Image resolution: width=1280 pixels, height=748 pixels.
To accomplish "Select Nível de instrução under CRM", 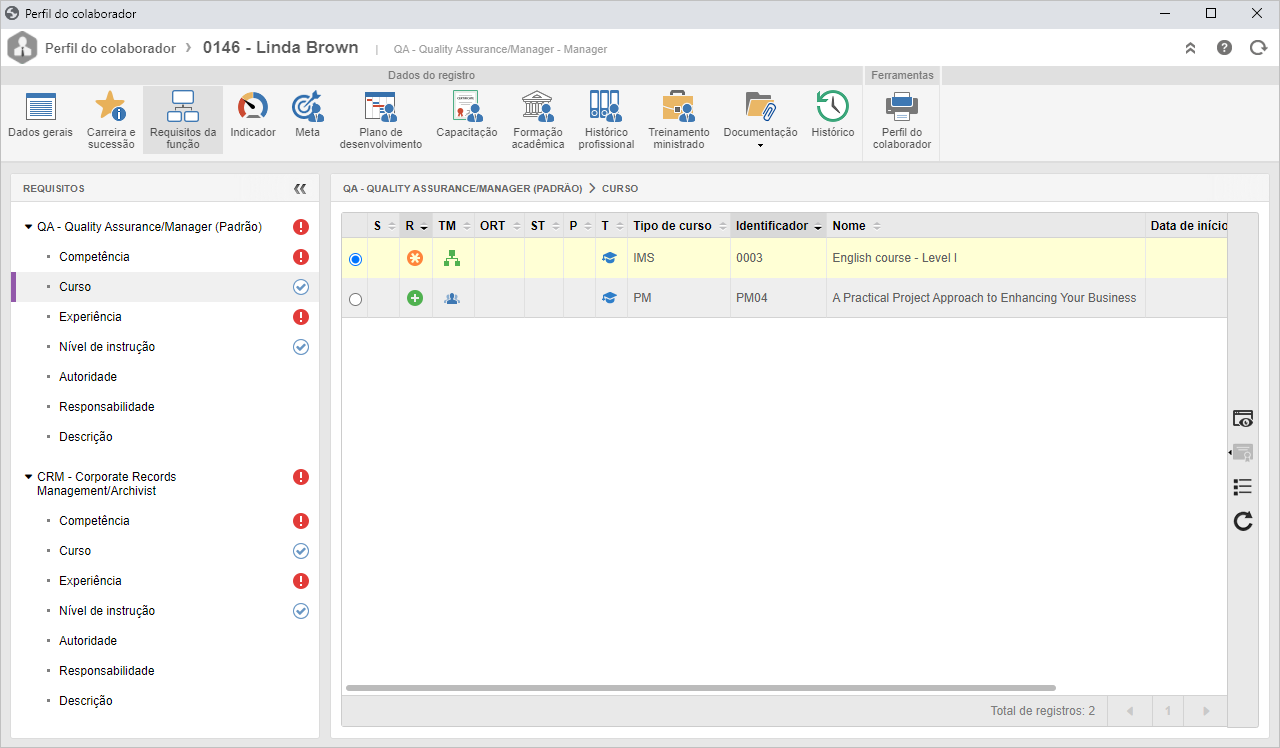I will point(107,611).
